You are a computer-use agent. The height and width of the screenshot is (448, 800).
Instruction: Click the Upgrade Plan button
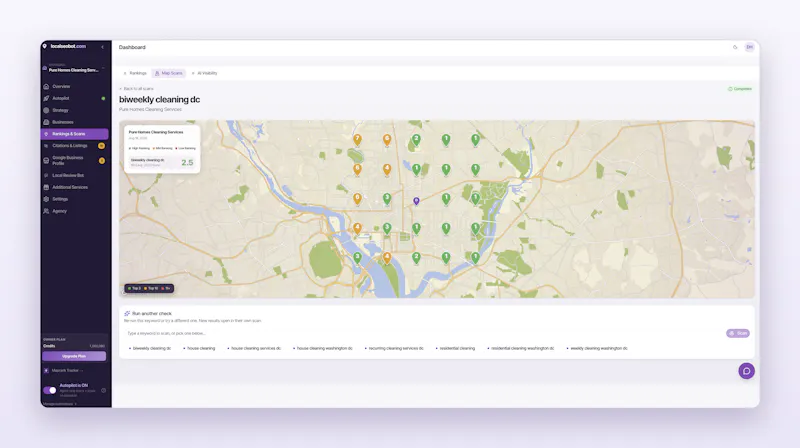[x=74, y=356]
